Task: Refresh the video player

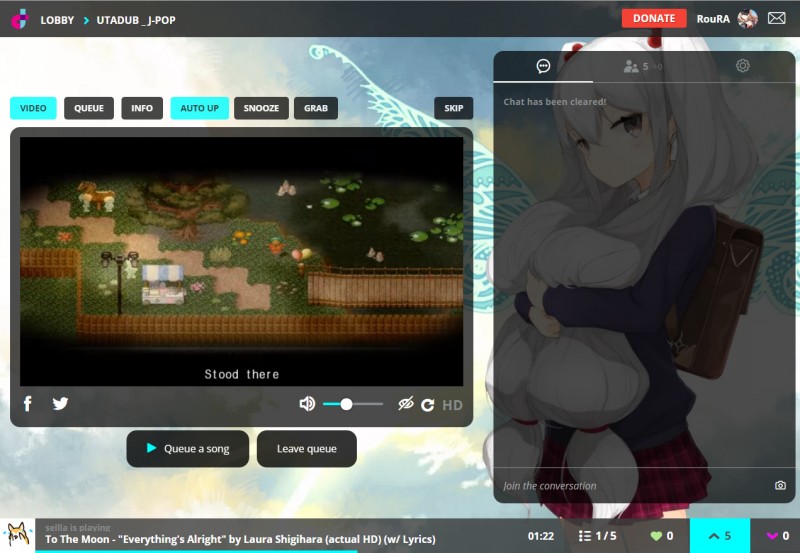Action: pyautogui.click(x=428, y=405)
